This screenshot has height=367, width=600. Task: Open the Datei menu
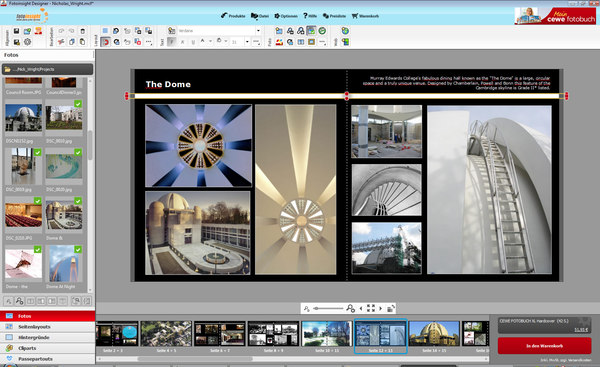coord(259,16)
